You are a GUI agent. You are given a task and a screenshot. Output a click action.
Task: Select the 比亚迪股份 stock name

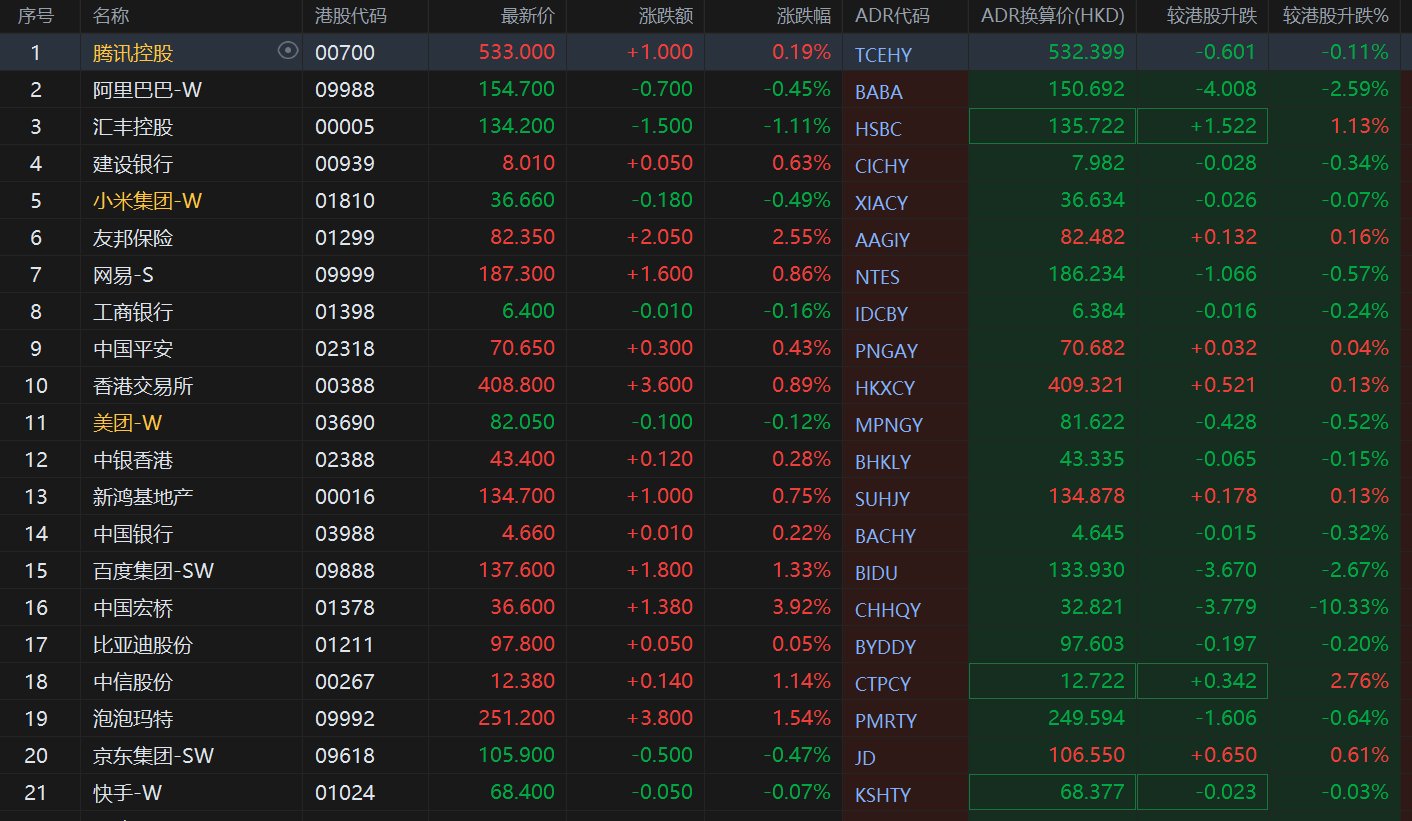click(x=143, y=645)
